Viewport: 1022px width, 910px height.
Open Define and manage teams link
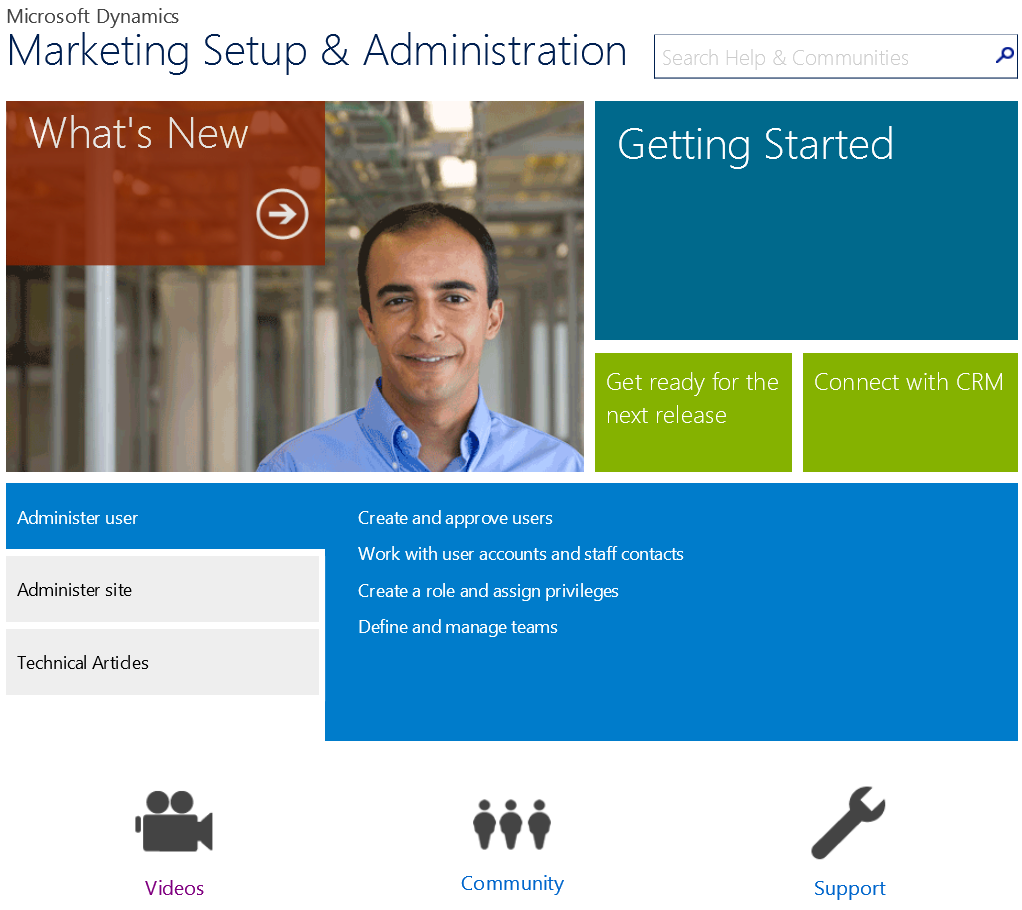point(458,627)
